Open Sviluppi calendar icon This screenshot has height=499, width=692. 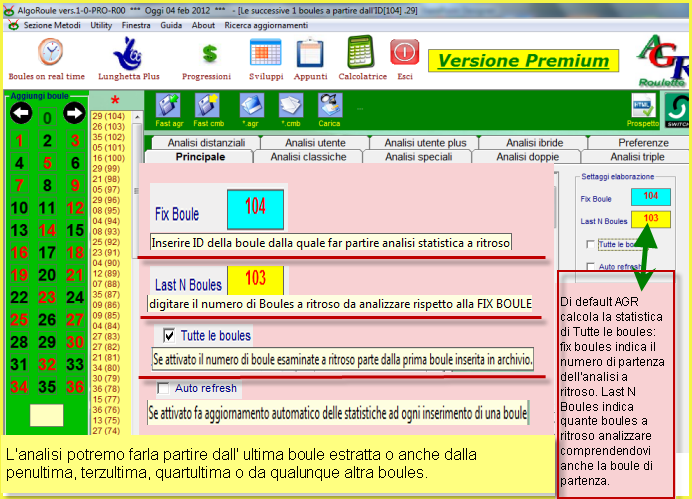click(265, 54)
